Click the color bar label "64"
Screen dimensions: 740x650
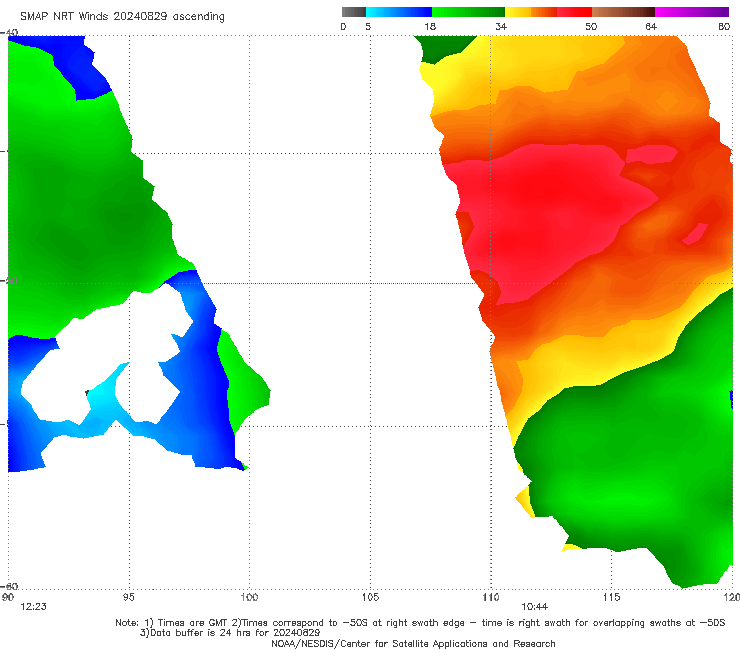pos(651,26)
